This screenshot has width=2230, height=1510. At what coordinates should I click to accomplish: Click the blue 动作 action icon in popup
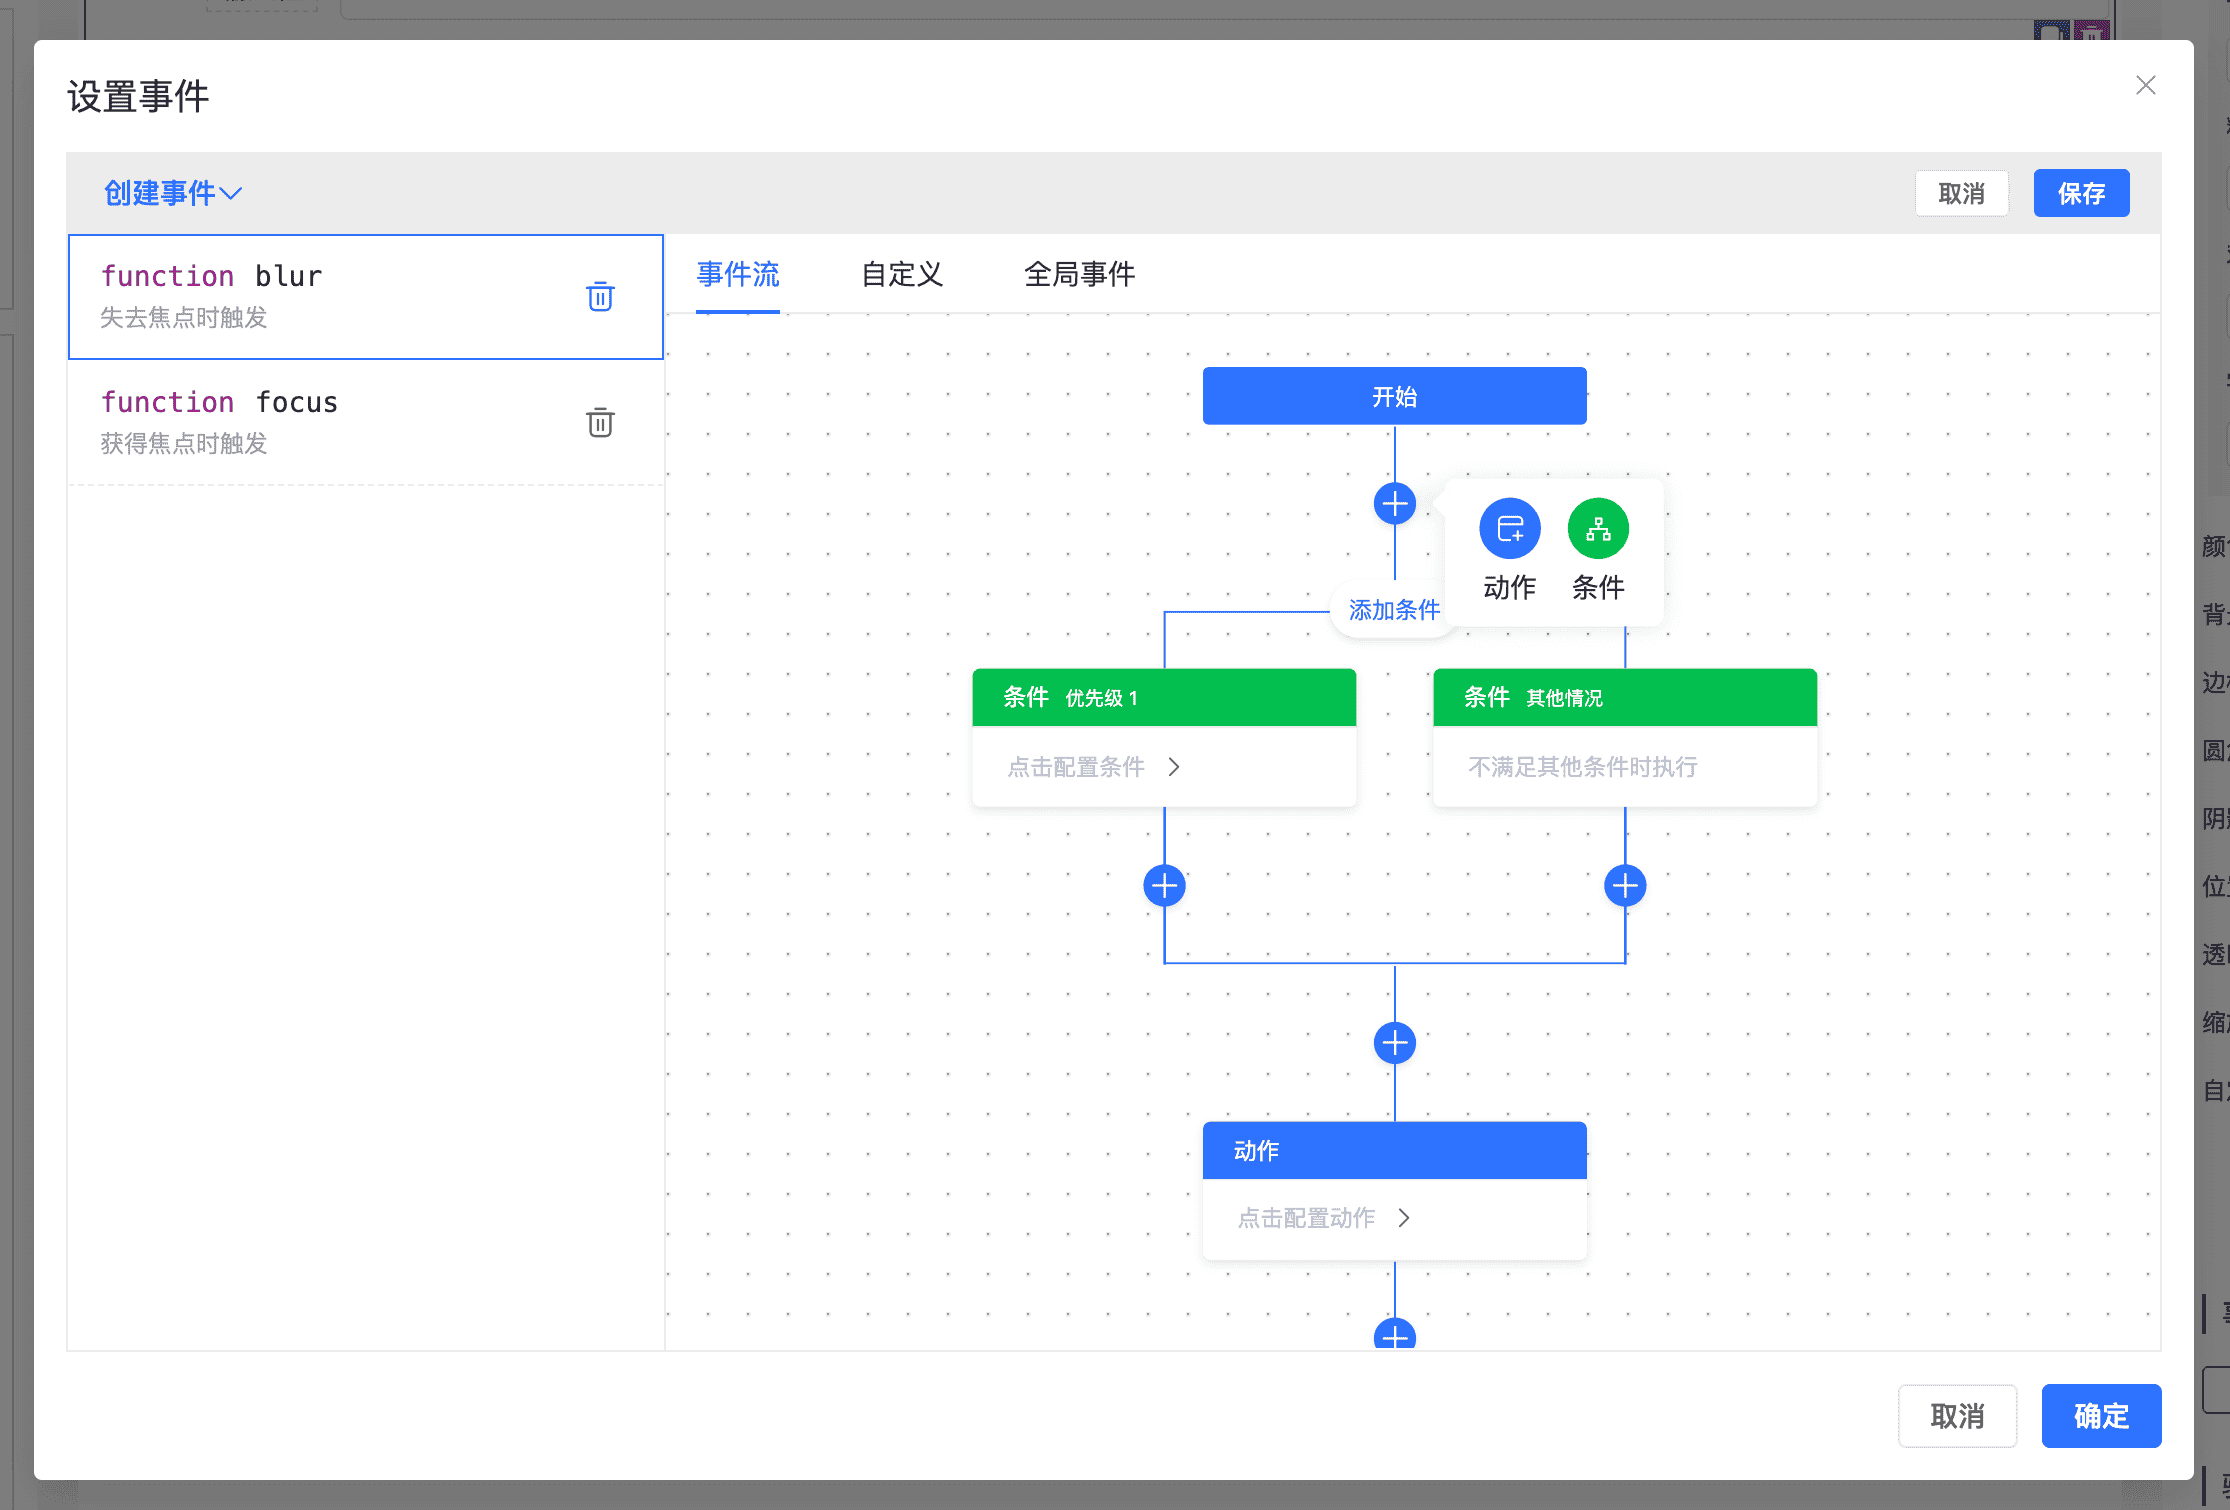1509,529
